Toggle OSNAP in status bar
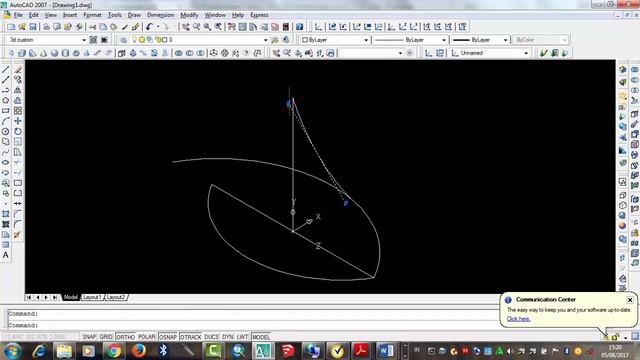The height and width of the screenshot is (360, 640). coord(168,337)
